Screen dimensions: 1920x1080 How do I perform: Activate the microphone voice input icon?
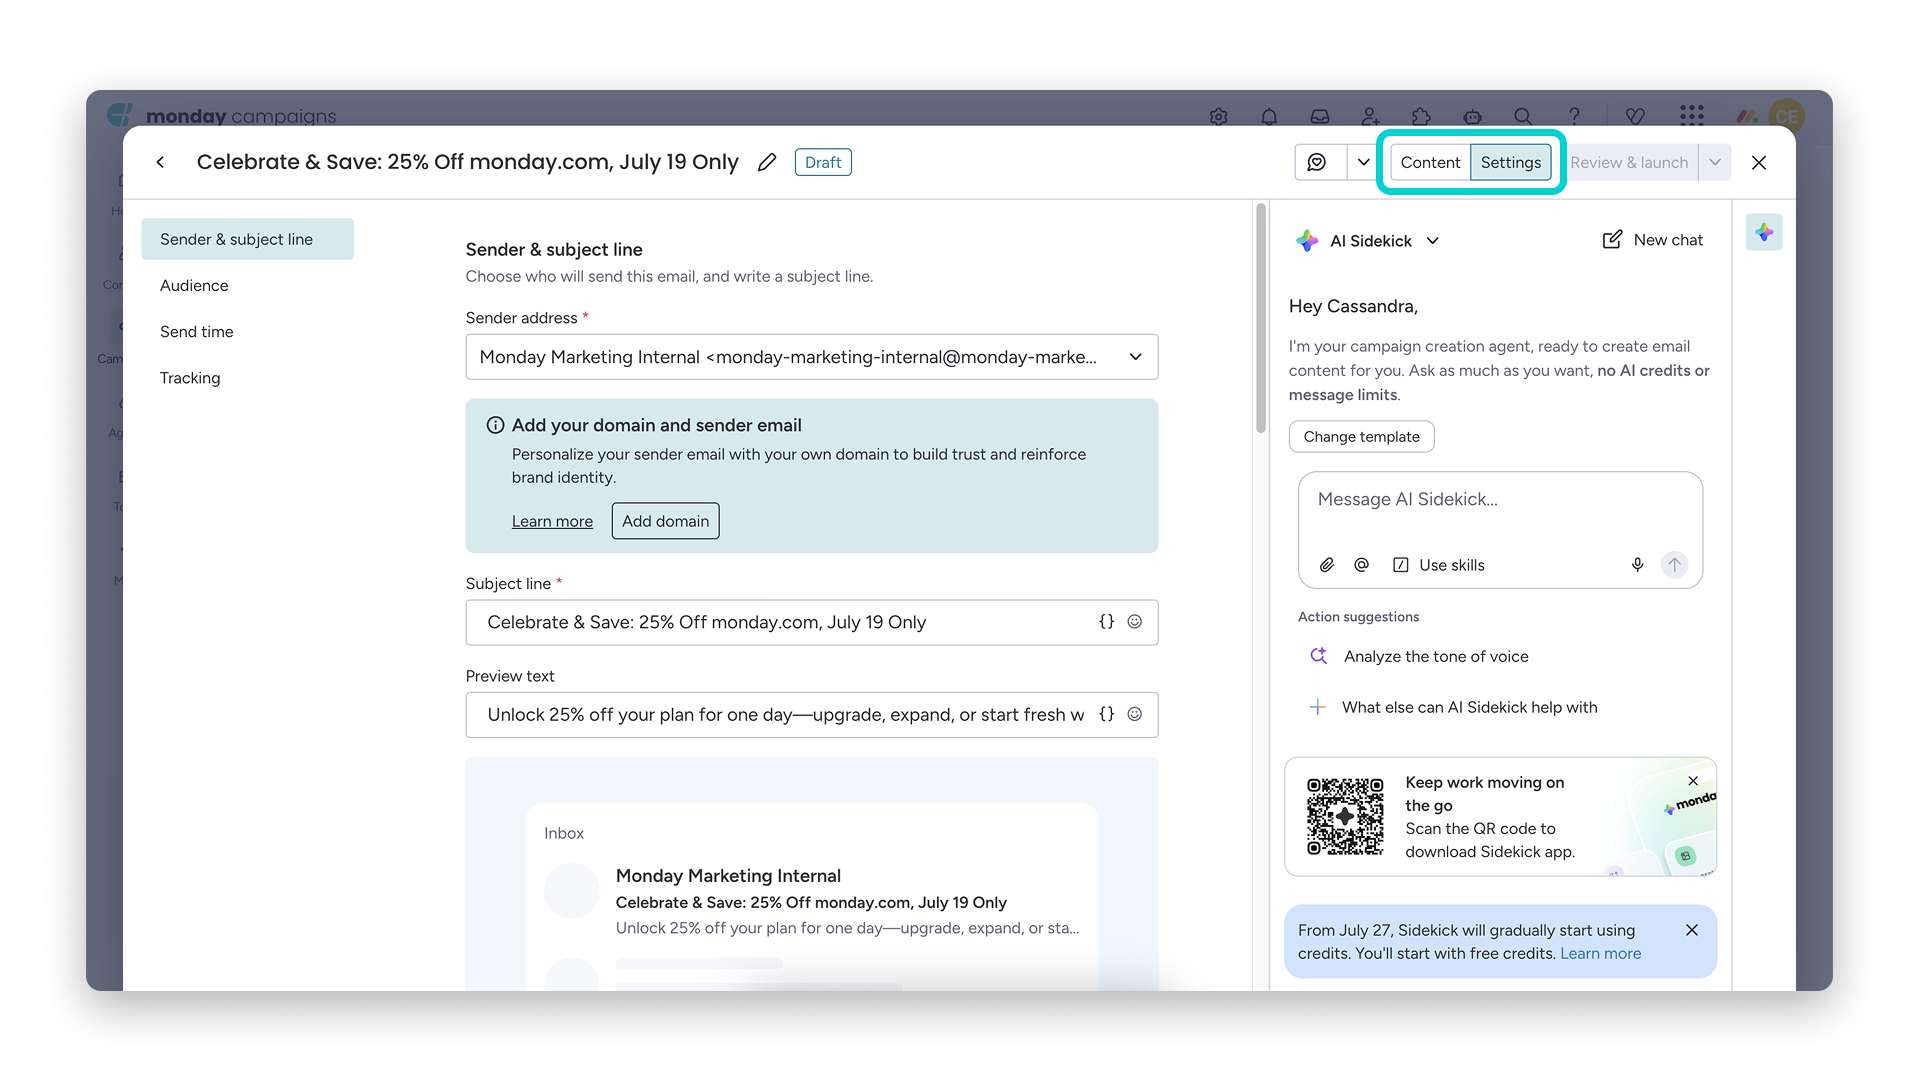point(1637,565)
